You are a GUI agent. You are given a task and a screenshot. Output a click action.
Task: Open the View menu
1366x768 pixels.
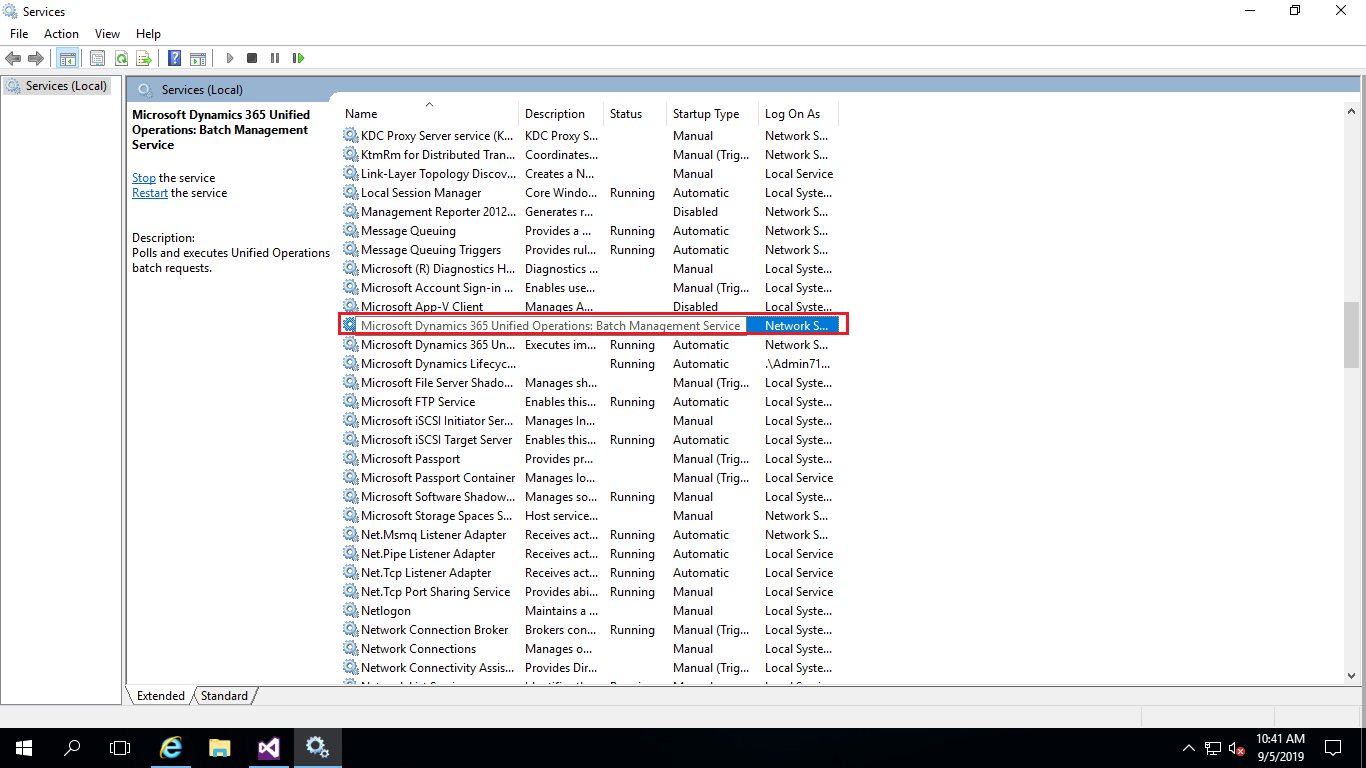coord(107,34)
